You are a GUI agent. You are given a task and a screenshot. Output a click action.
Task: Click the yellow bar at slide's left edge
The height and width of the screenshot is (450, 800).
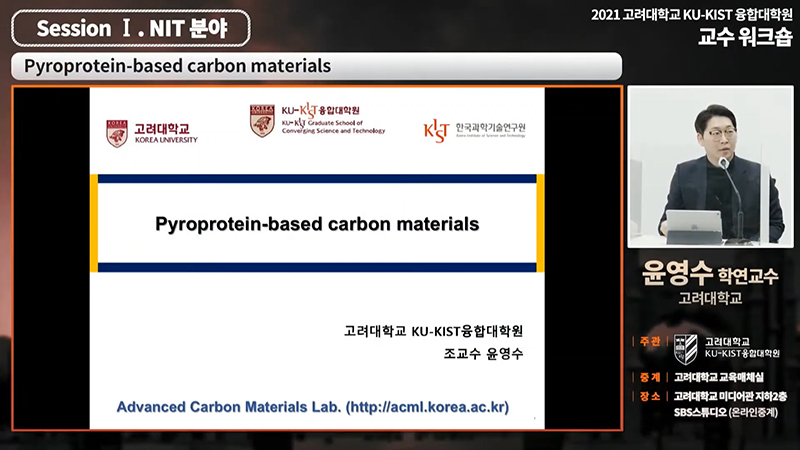coord(94,223)
